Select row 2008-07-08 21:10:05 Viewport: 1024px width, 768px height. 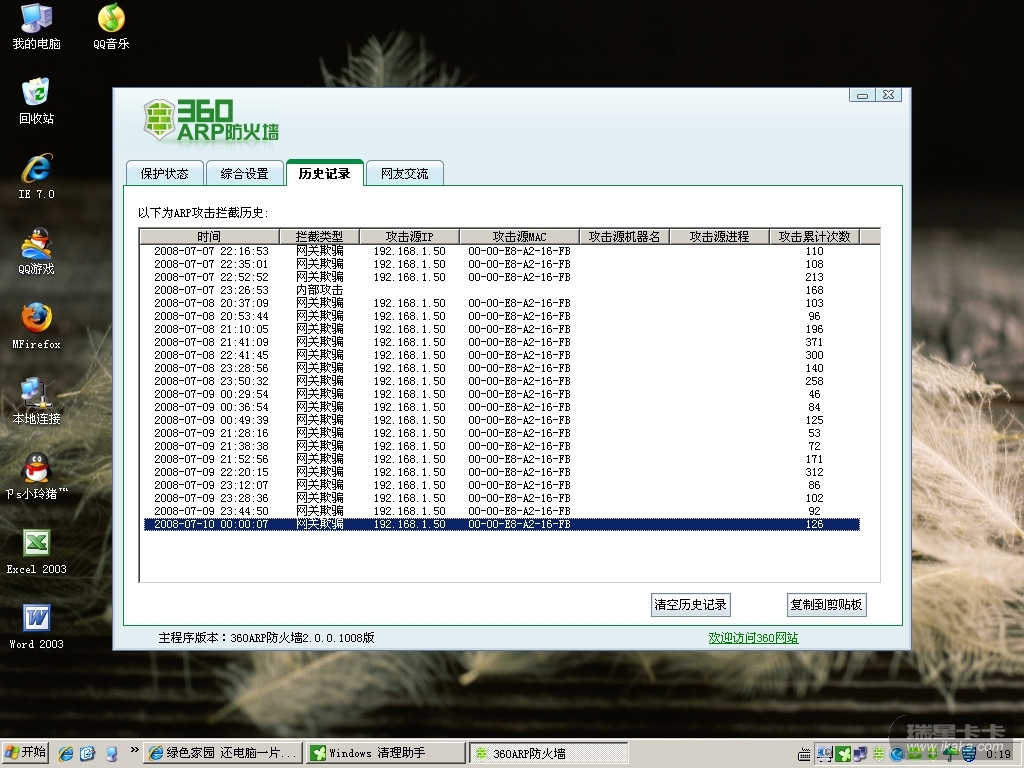click(x=502, y=329)
